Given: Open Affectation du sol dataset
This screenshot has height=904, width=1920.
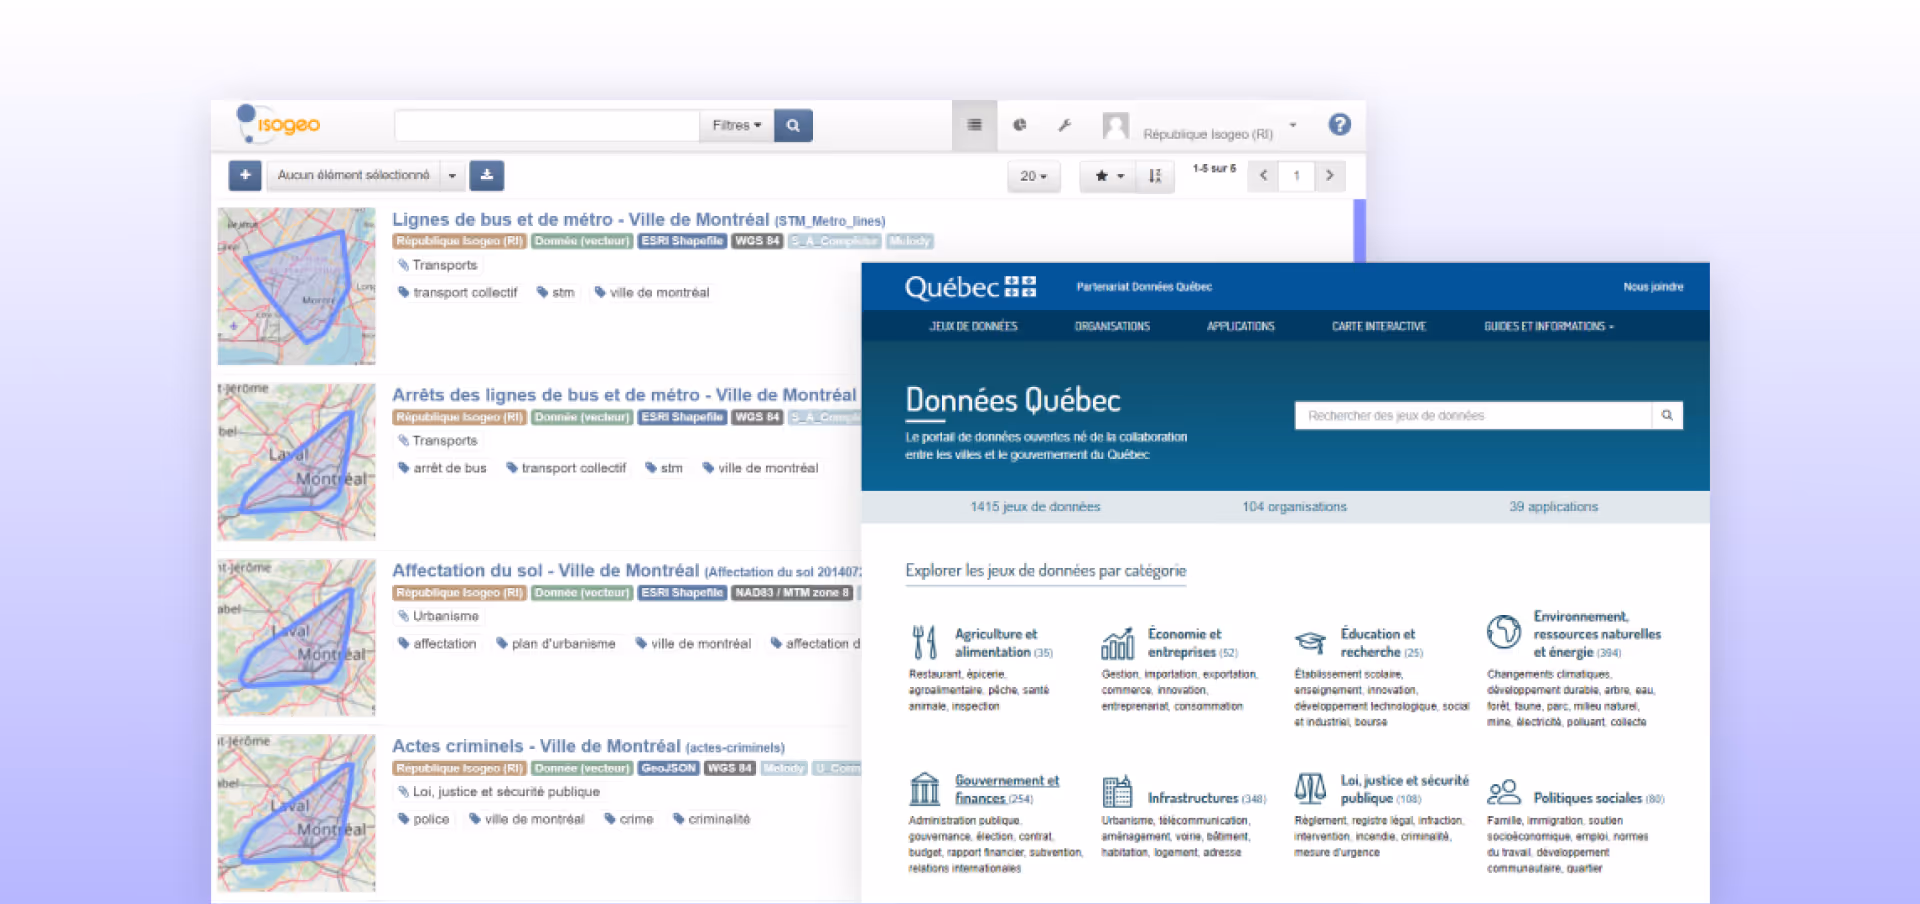Looking at the screenshot, I should point(545,570).
